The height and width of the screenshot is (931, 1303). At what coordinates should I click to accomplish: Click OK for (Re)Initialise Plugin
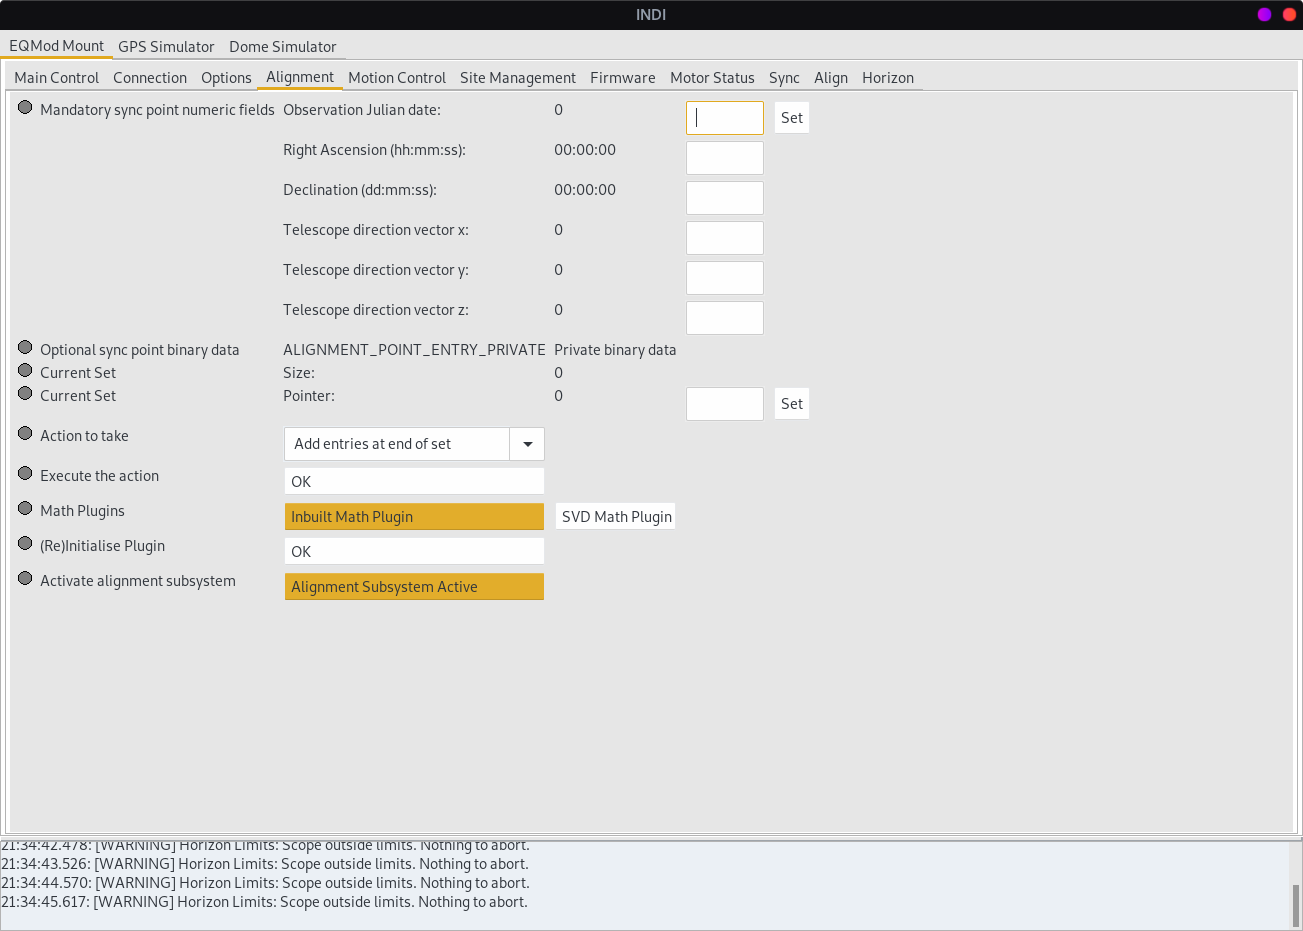(x=414, y=552)
